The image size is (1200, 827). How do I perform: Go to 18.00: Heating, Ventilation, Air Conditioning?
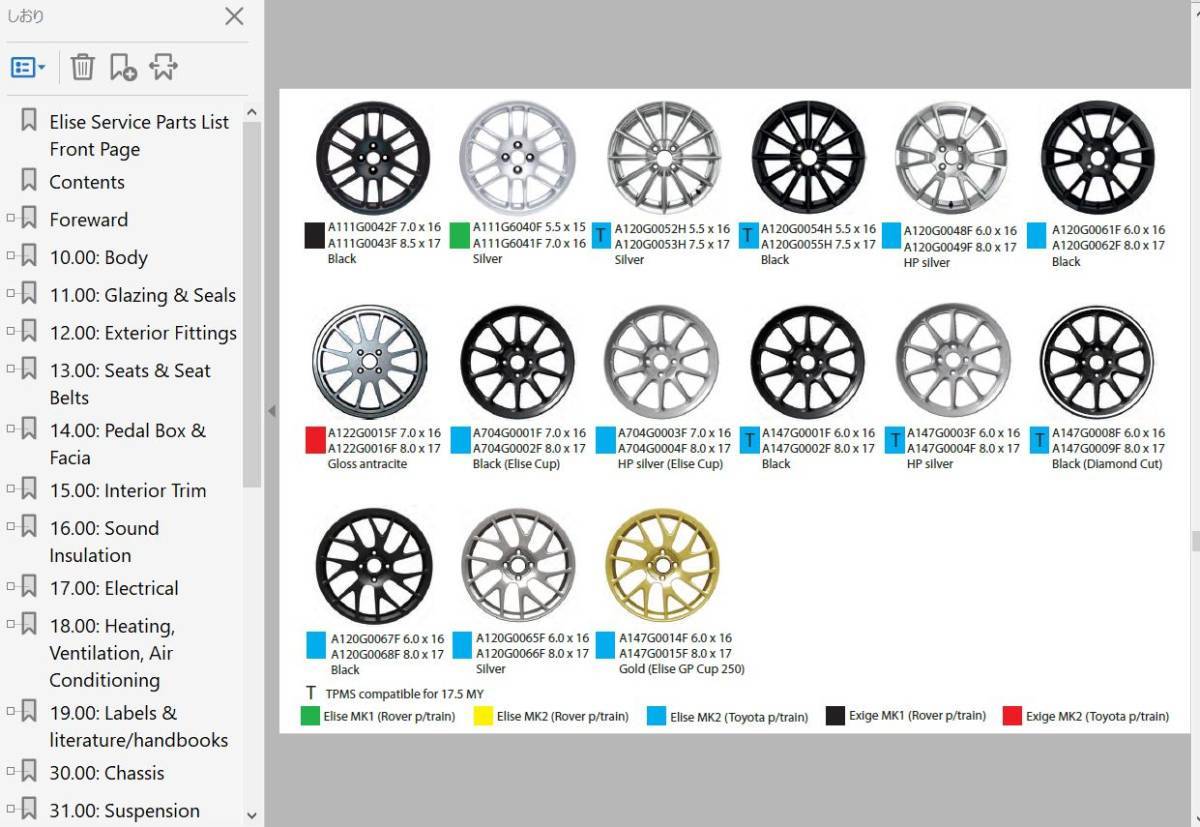coord(111,653)
